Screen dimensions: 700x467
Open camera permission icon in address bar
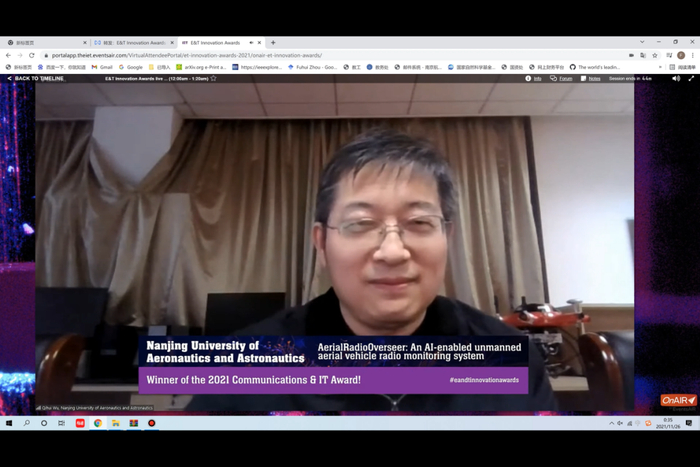tap(631, 55)
